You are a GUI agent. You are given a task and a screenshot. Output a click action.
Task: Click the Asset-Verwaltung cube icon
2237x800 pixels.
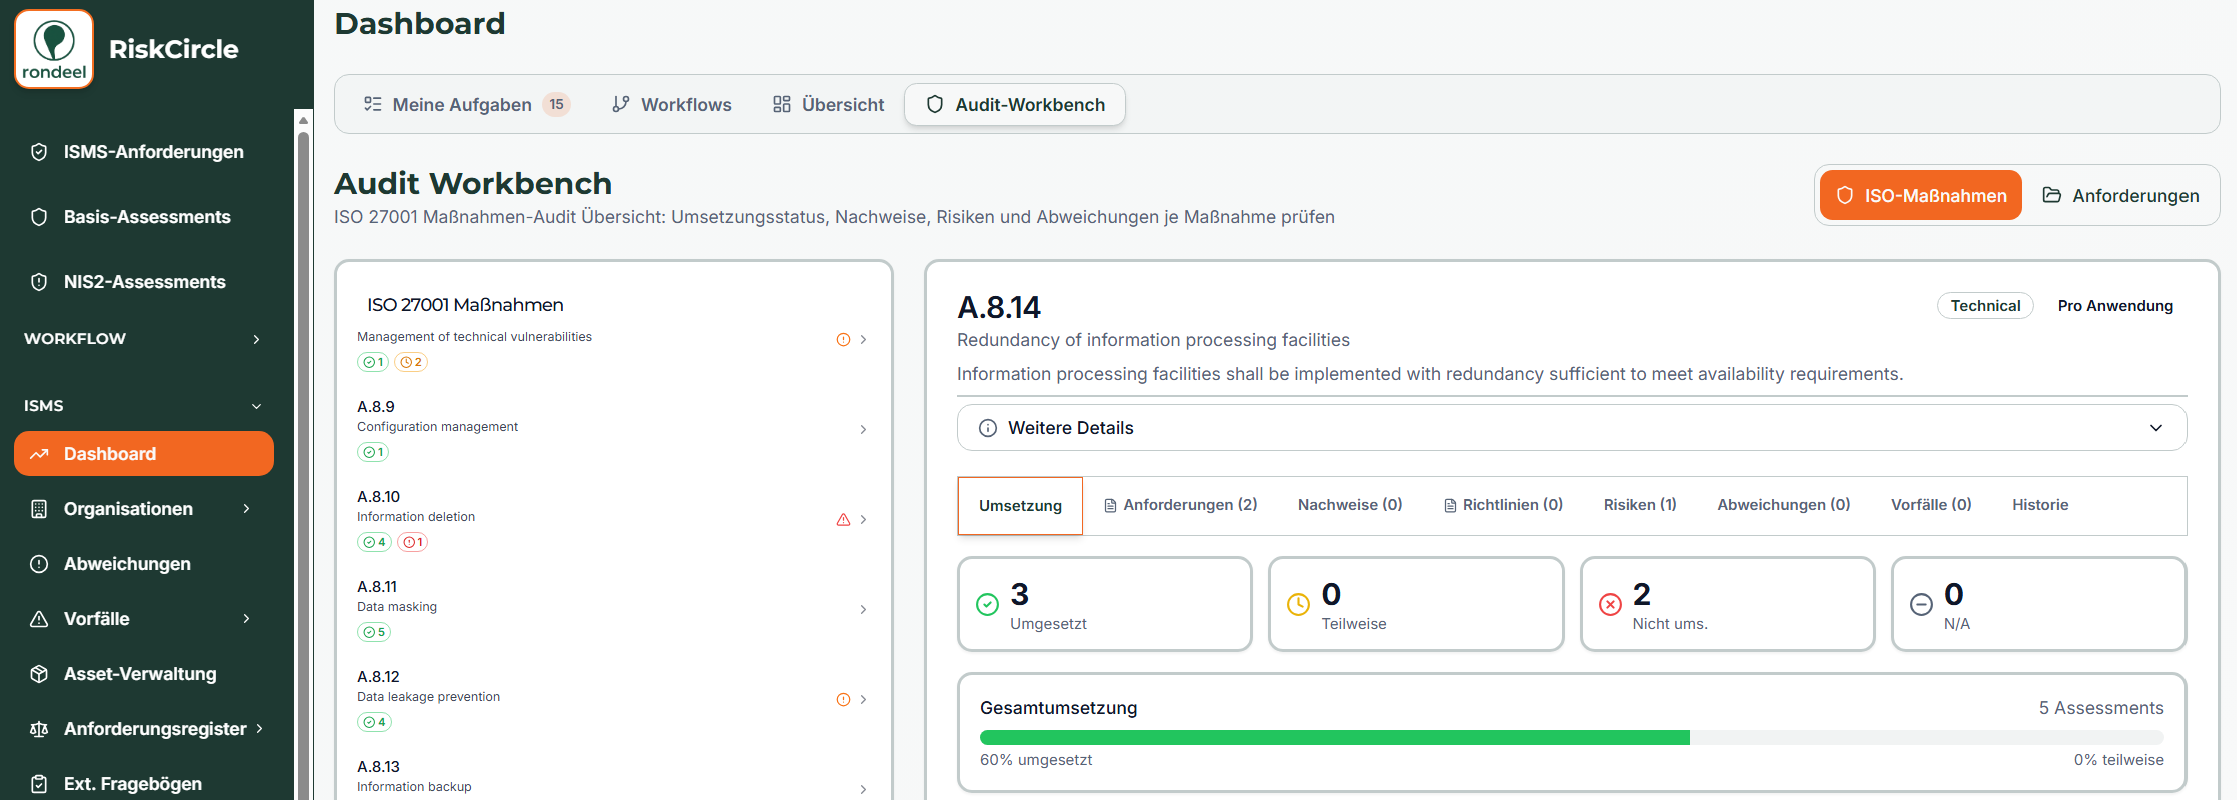(x=39, y=674)
